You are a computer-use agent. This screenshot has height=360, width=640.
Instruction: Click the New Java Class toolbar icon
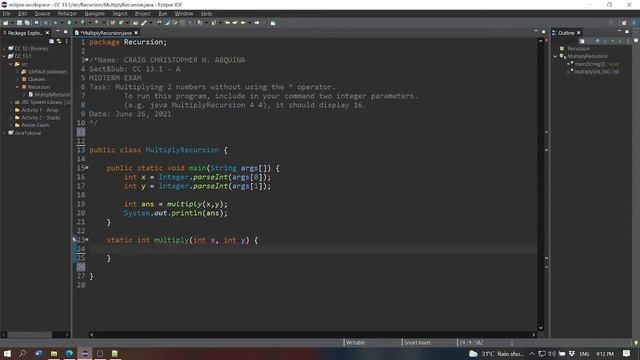tap(121, 23)
